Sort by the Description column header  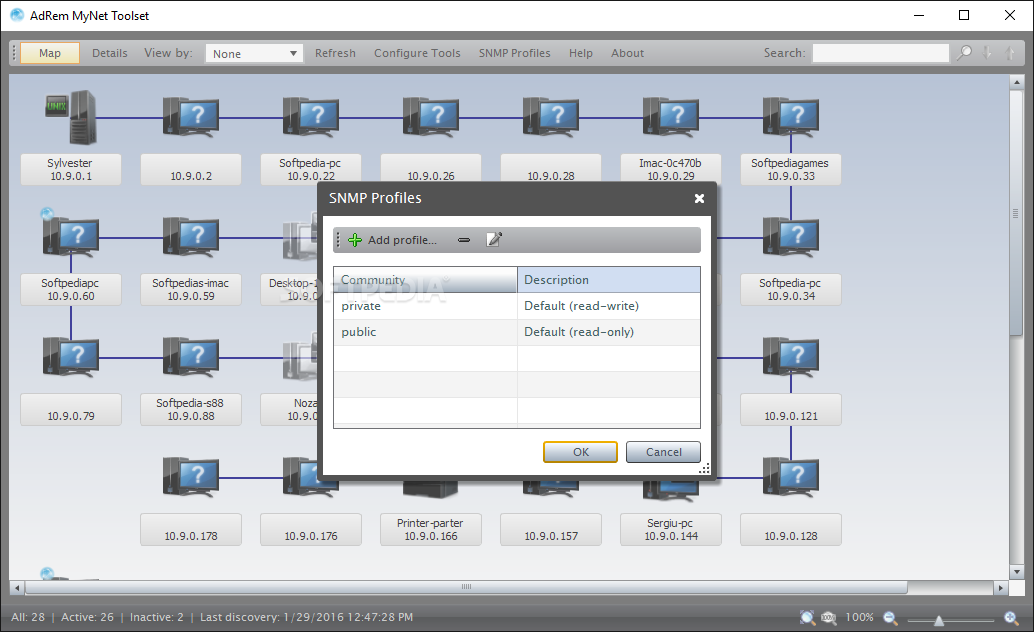click(x=609, y=280)
